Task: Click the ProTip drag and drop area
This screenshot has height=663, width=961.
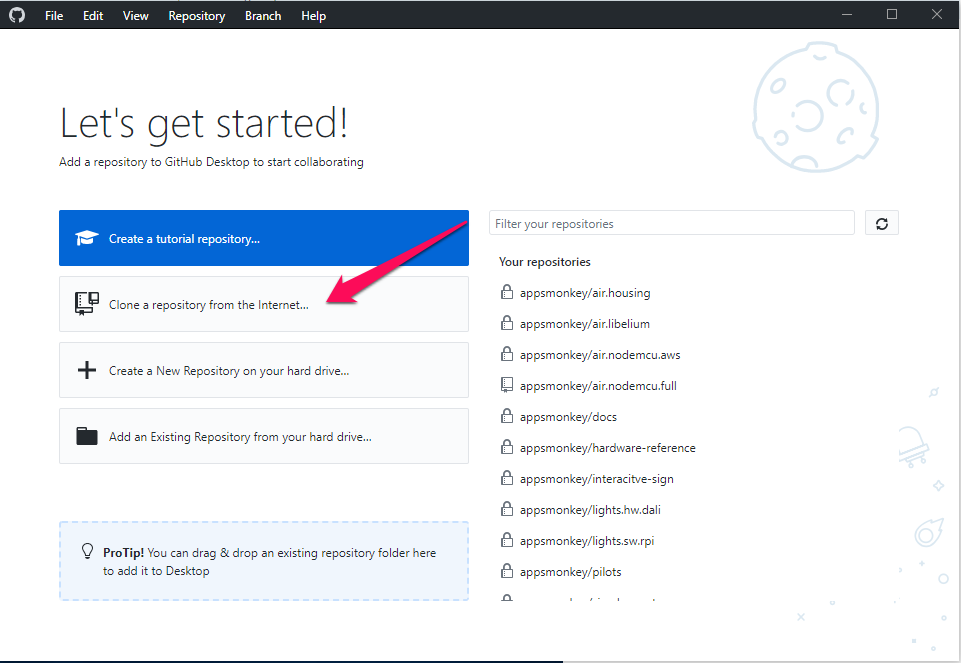Action: point(264,561)
